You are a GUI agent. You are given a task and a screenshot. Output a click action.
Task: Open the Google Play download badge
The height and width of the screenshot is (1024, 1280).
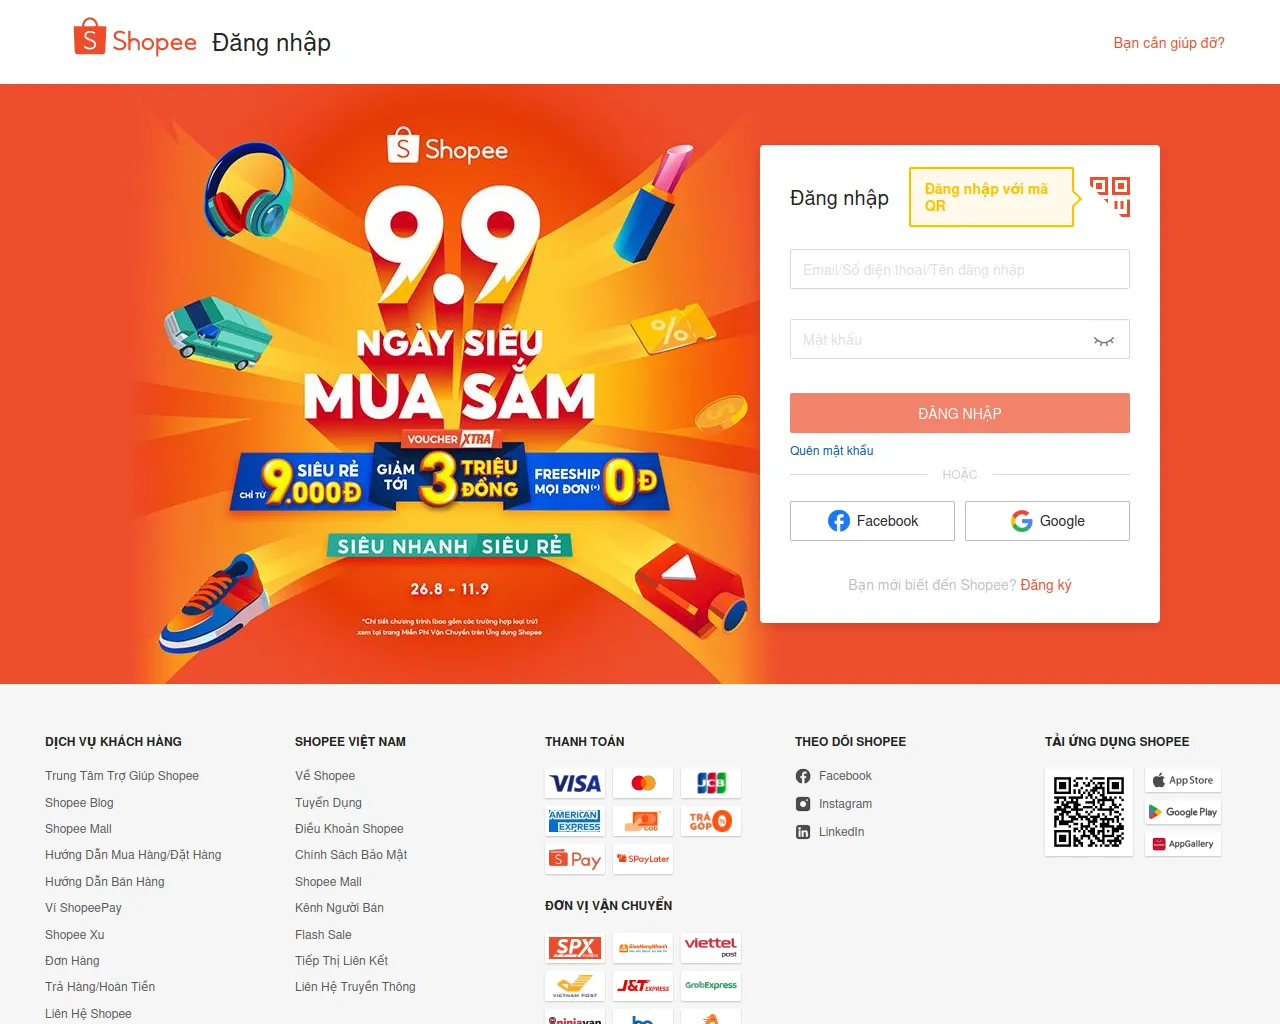(x=1183, y=812)
